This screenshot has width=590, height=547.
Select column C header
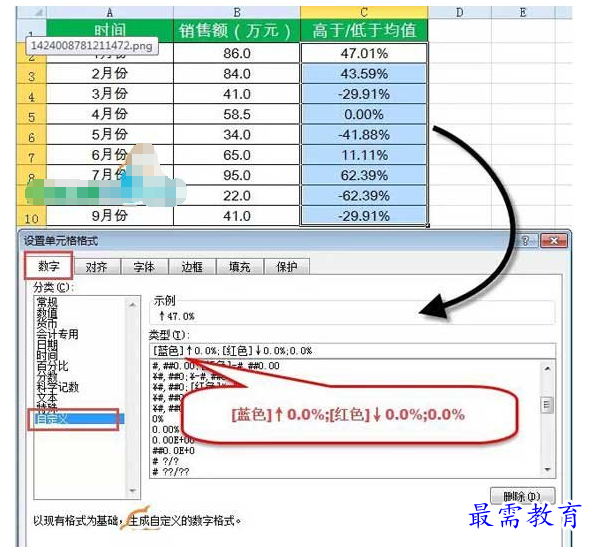click(x=364, y=12)
